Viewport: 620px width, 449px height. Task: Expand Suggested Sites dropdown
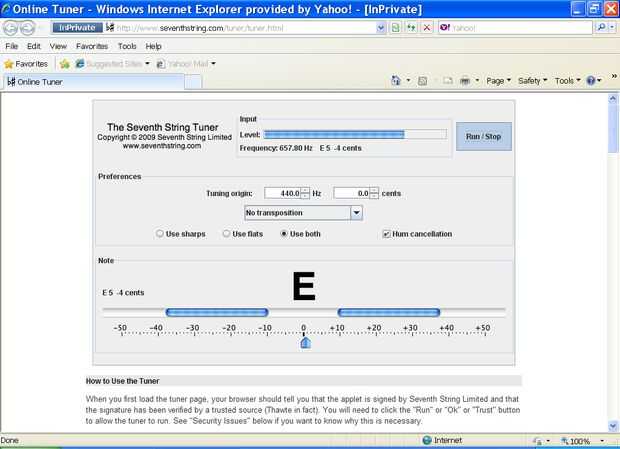[x=147, y=64]
